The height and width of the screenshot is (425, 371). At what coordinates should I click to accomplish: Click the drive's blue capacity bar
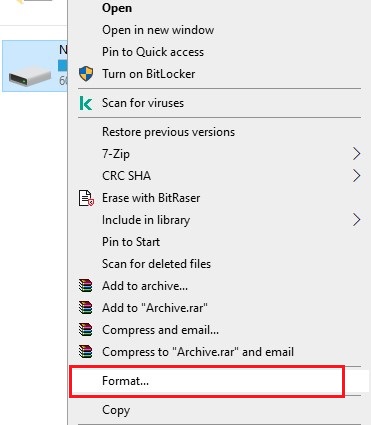click(x=63, y=65)
